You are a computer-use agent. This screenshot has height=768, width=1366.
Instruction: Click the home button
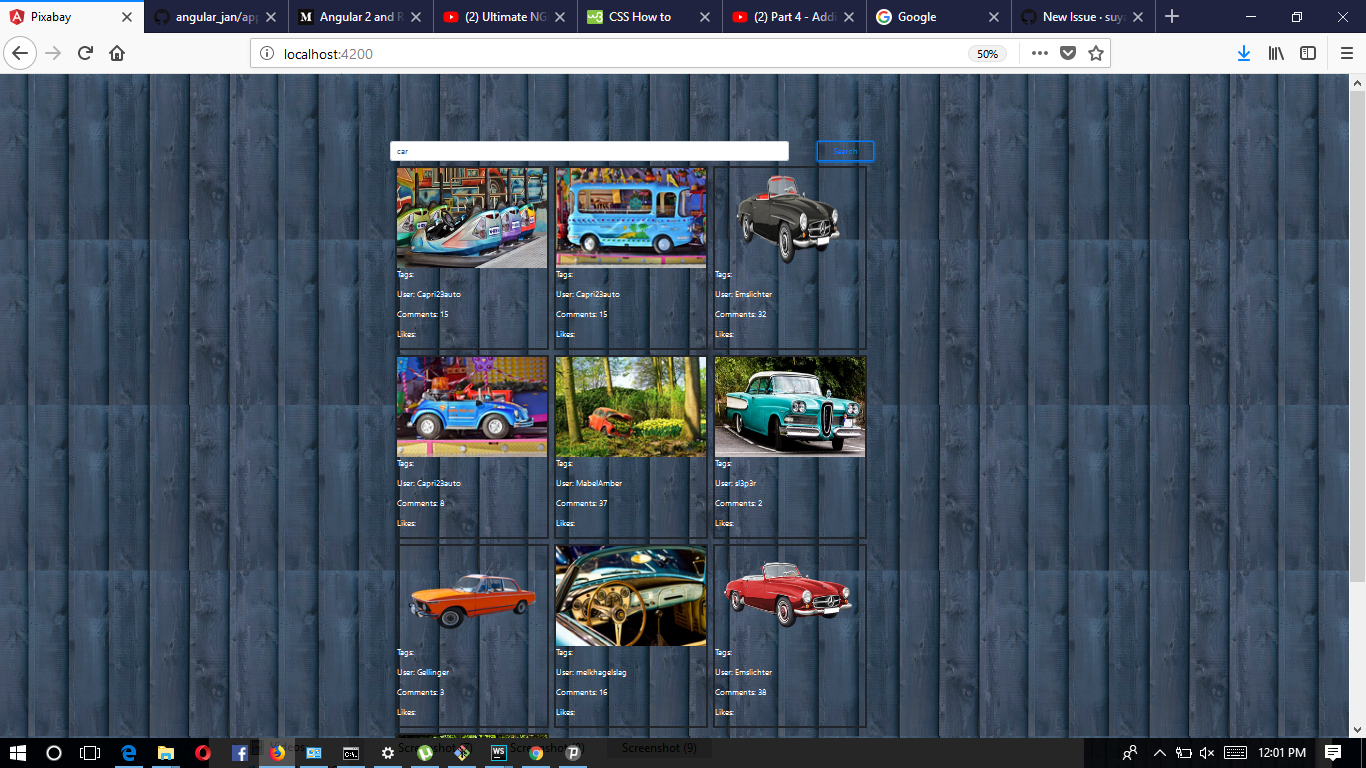(x=118, y=54)
